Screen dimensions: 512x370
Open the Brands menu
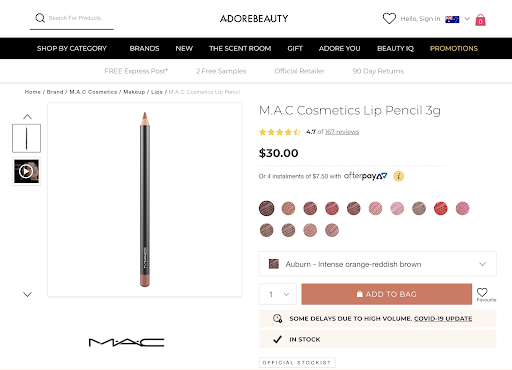pyautogui.click(x=144, y=48)
